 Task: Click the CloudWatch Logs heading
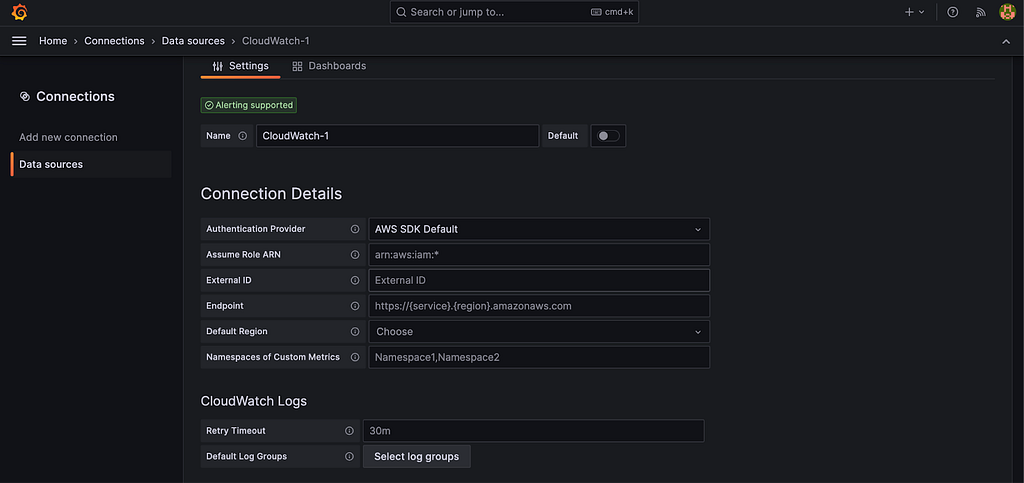(x=253, y=401)
